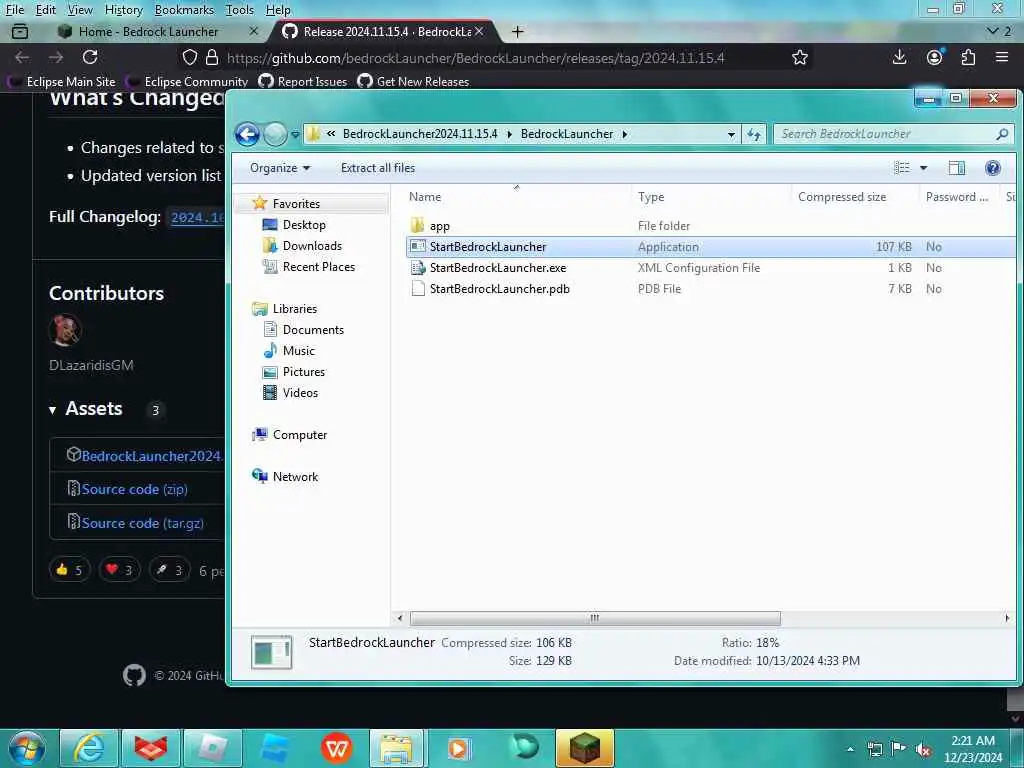The width and height of the screenshot is (1024, 768).
Task: Open Firefox View menu
Action: click(80, 10)
